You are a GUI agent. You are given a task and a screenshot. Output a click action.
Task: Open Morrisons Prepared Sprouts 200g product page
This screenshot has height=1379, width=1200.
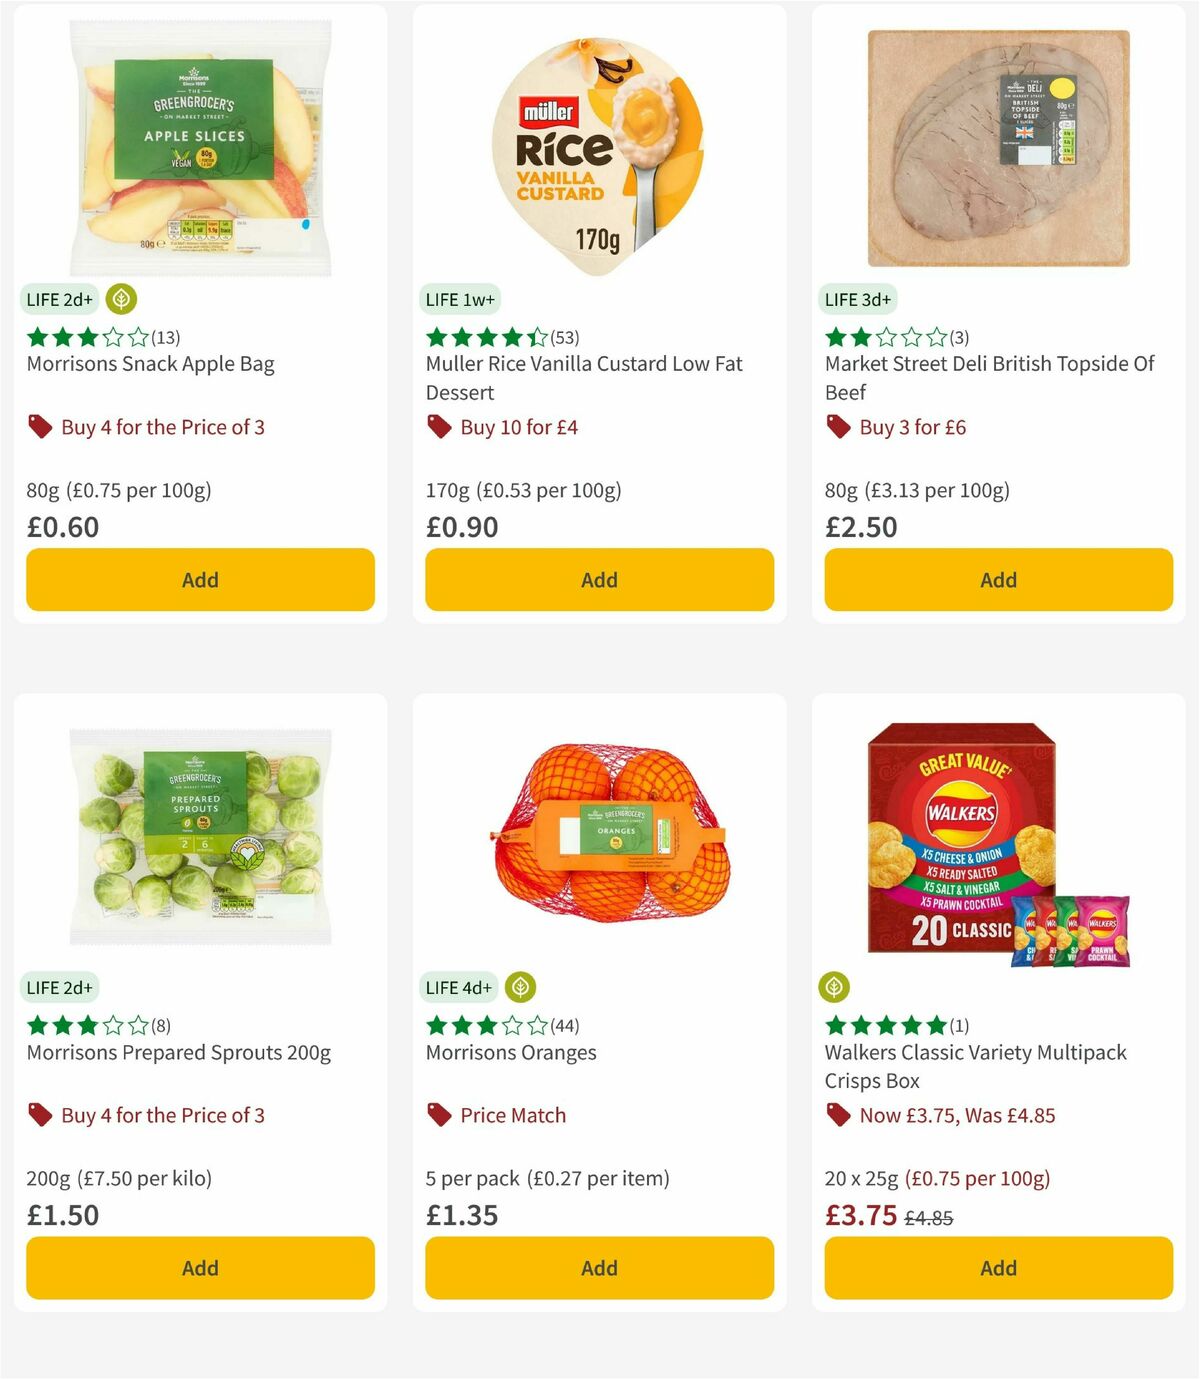(178, 1052)
